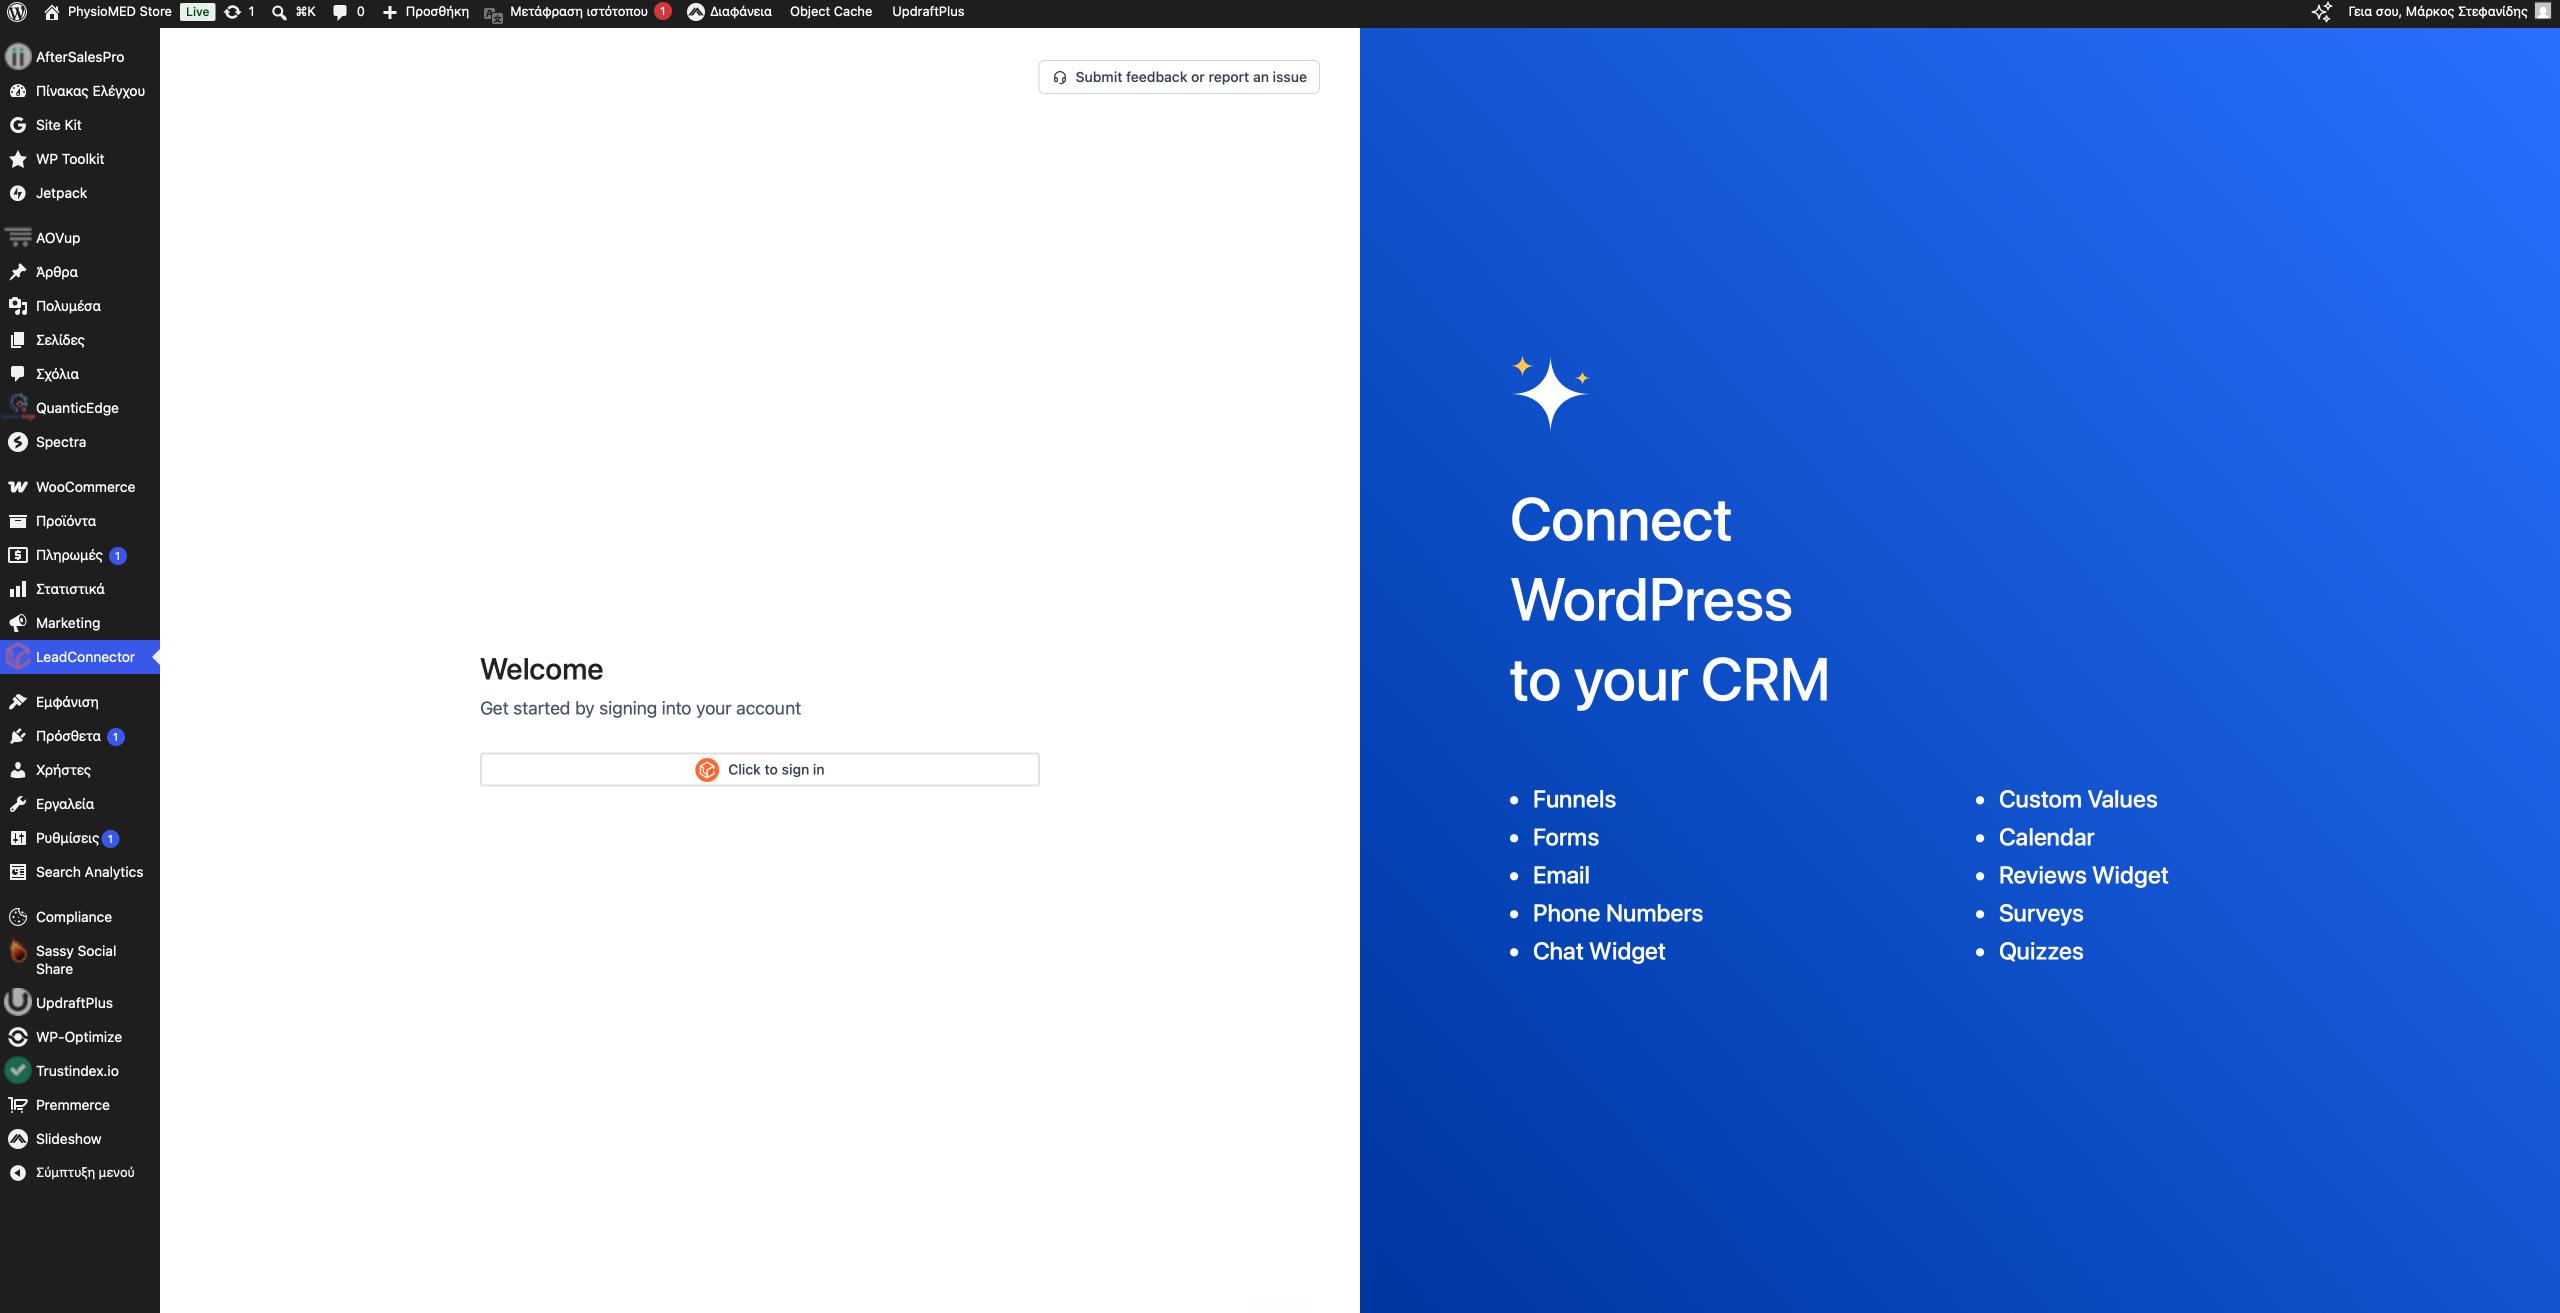Viewport: 2560px width, 1313px height.
Task: Open the Διαφάνεια admin bar item
Action: point(729,12)
